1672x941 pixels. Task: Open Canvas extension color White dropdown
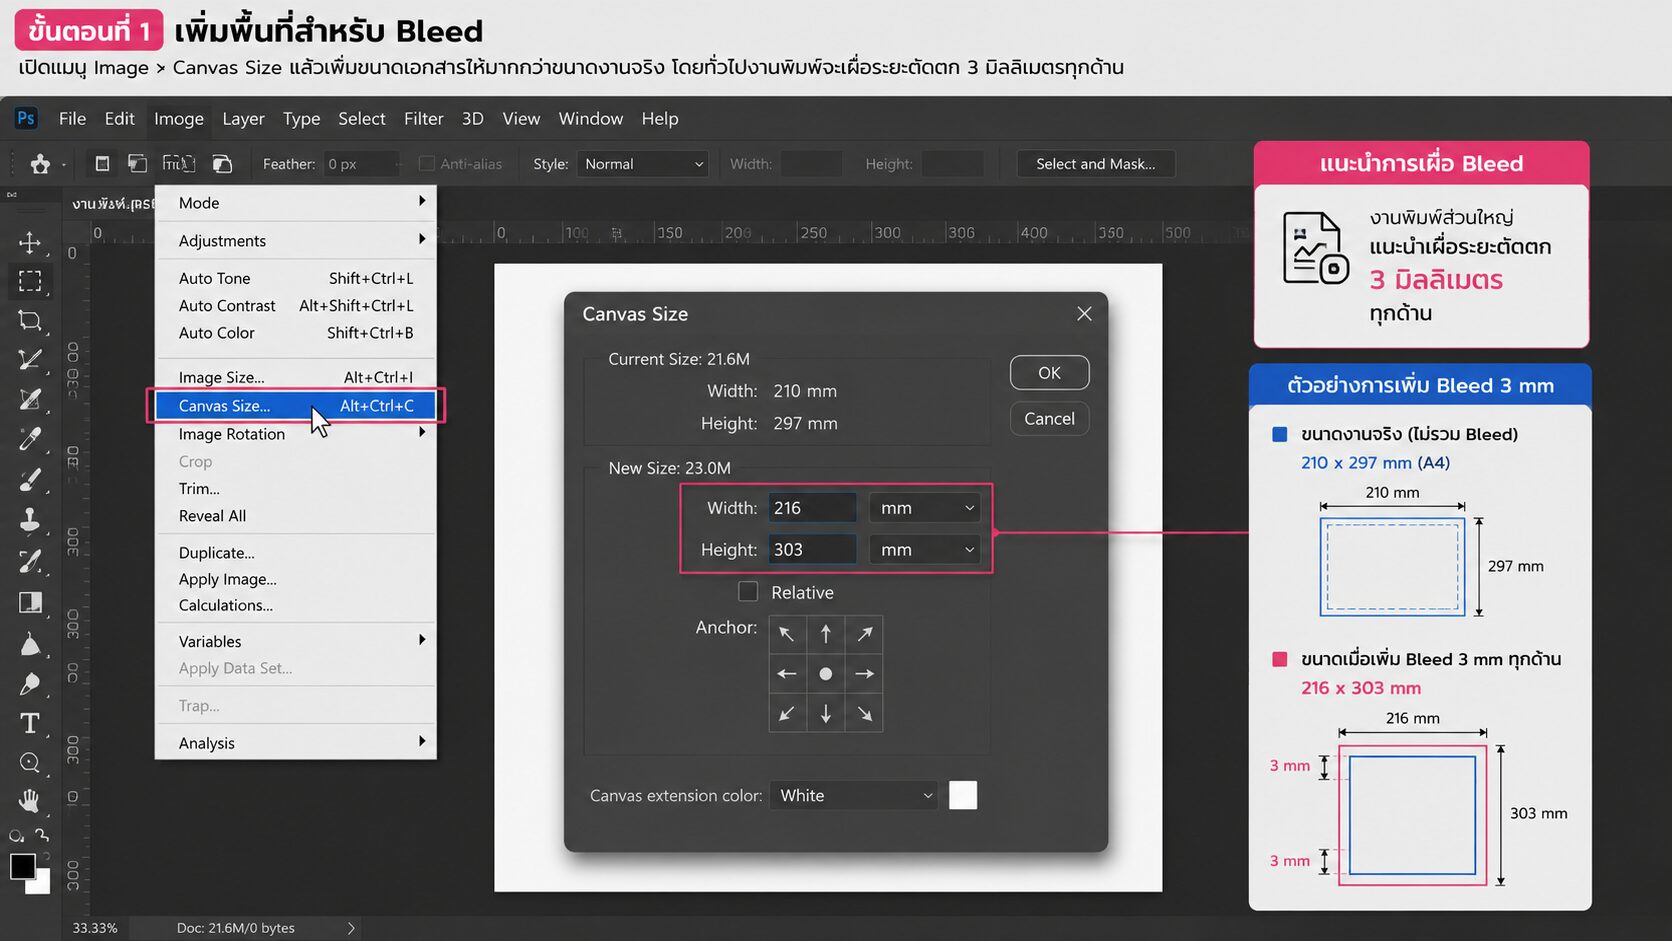coord(854,796)
